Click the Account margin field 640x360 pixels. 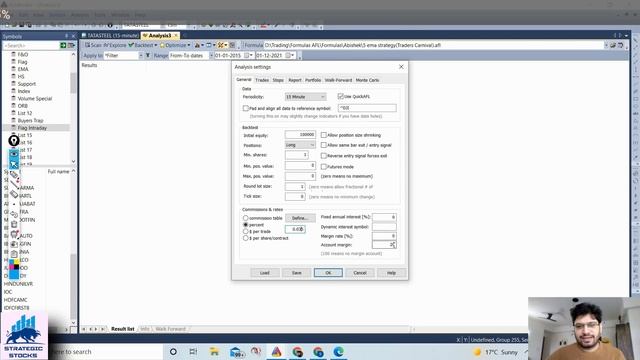tap(384, 244)
